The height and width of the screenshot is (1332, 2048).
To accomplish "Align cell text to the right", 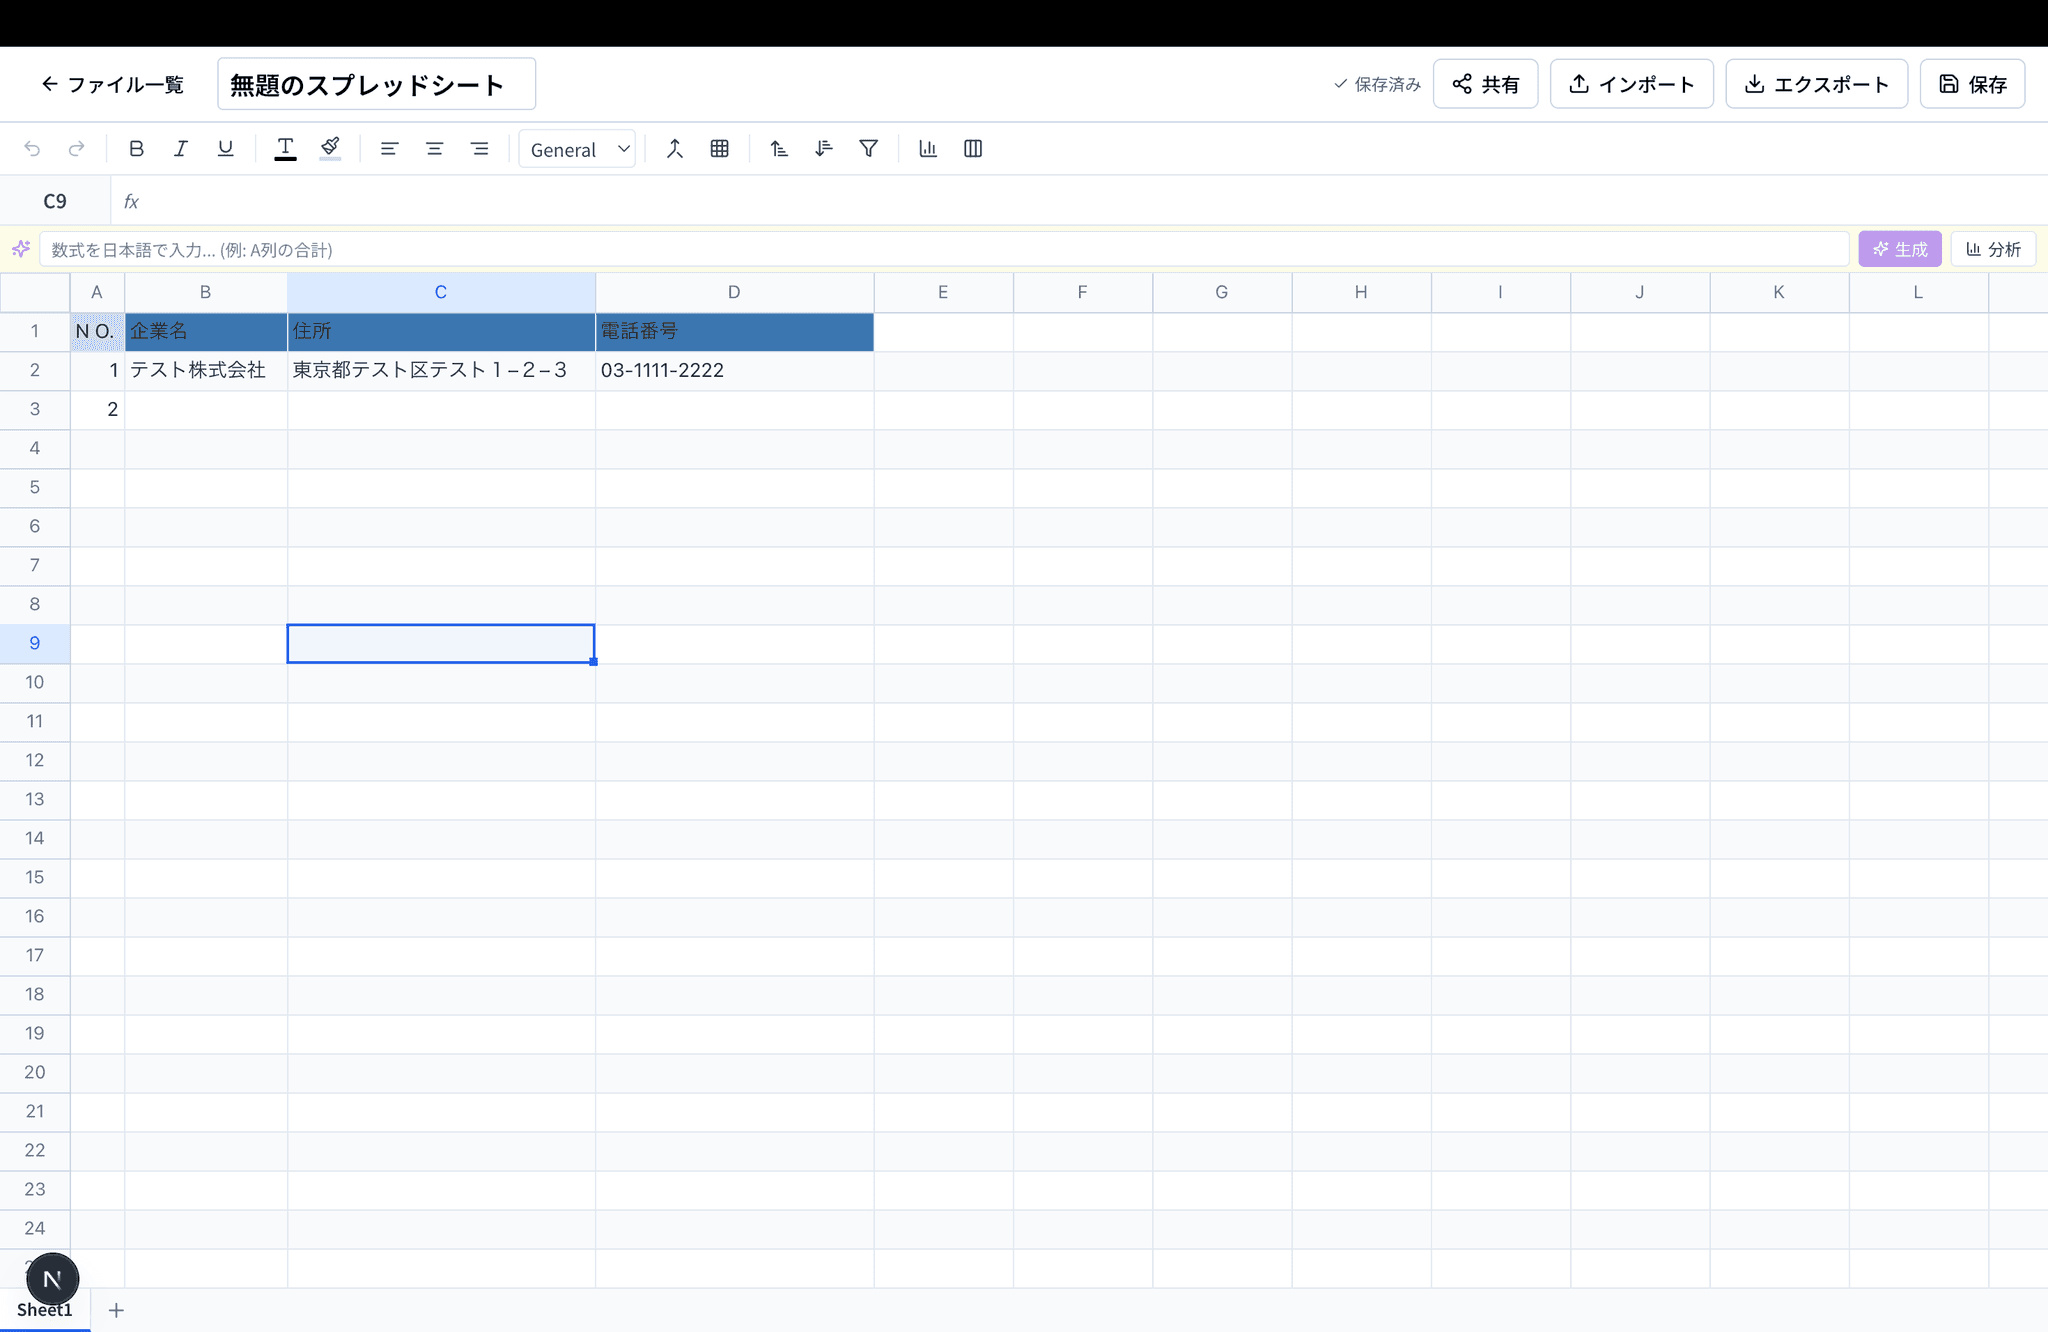I will (x=479, y=149).
